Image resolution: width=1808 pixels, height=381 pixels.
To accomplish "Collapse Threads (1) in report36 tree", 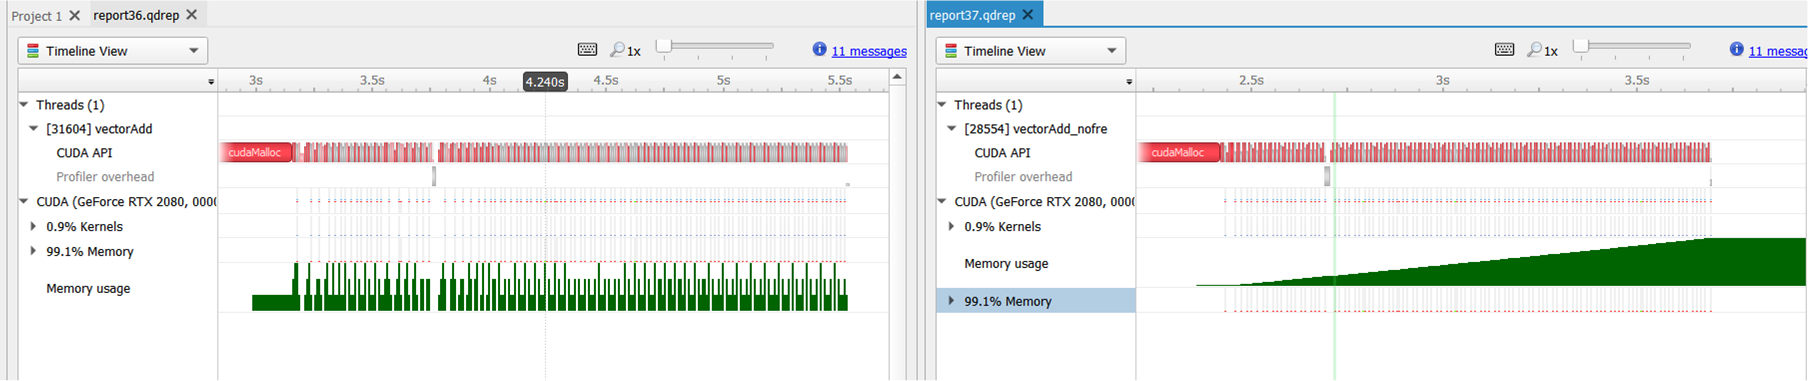I will coord(24,104).
